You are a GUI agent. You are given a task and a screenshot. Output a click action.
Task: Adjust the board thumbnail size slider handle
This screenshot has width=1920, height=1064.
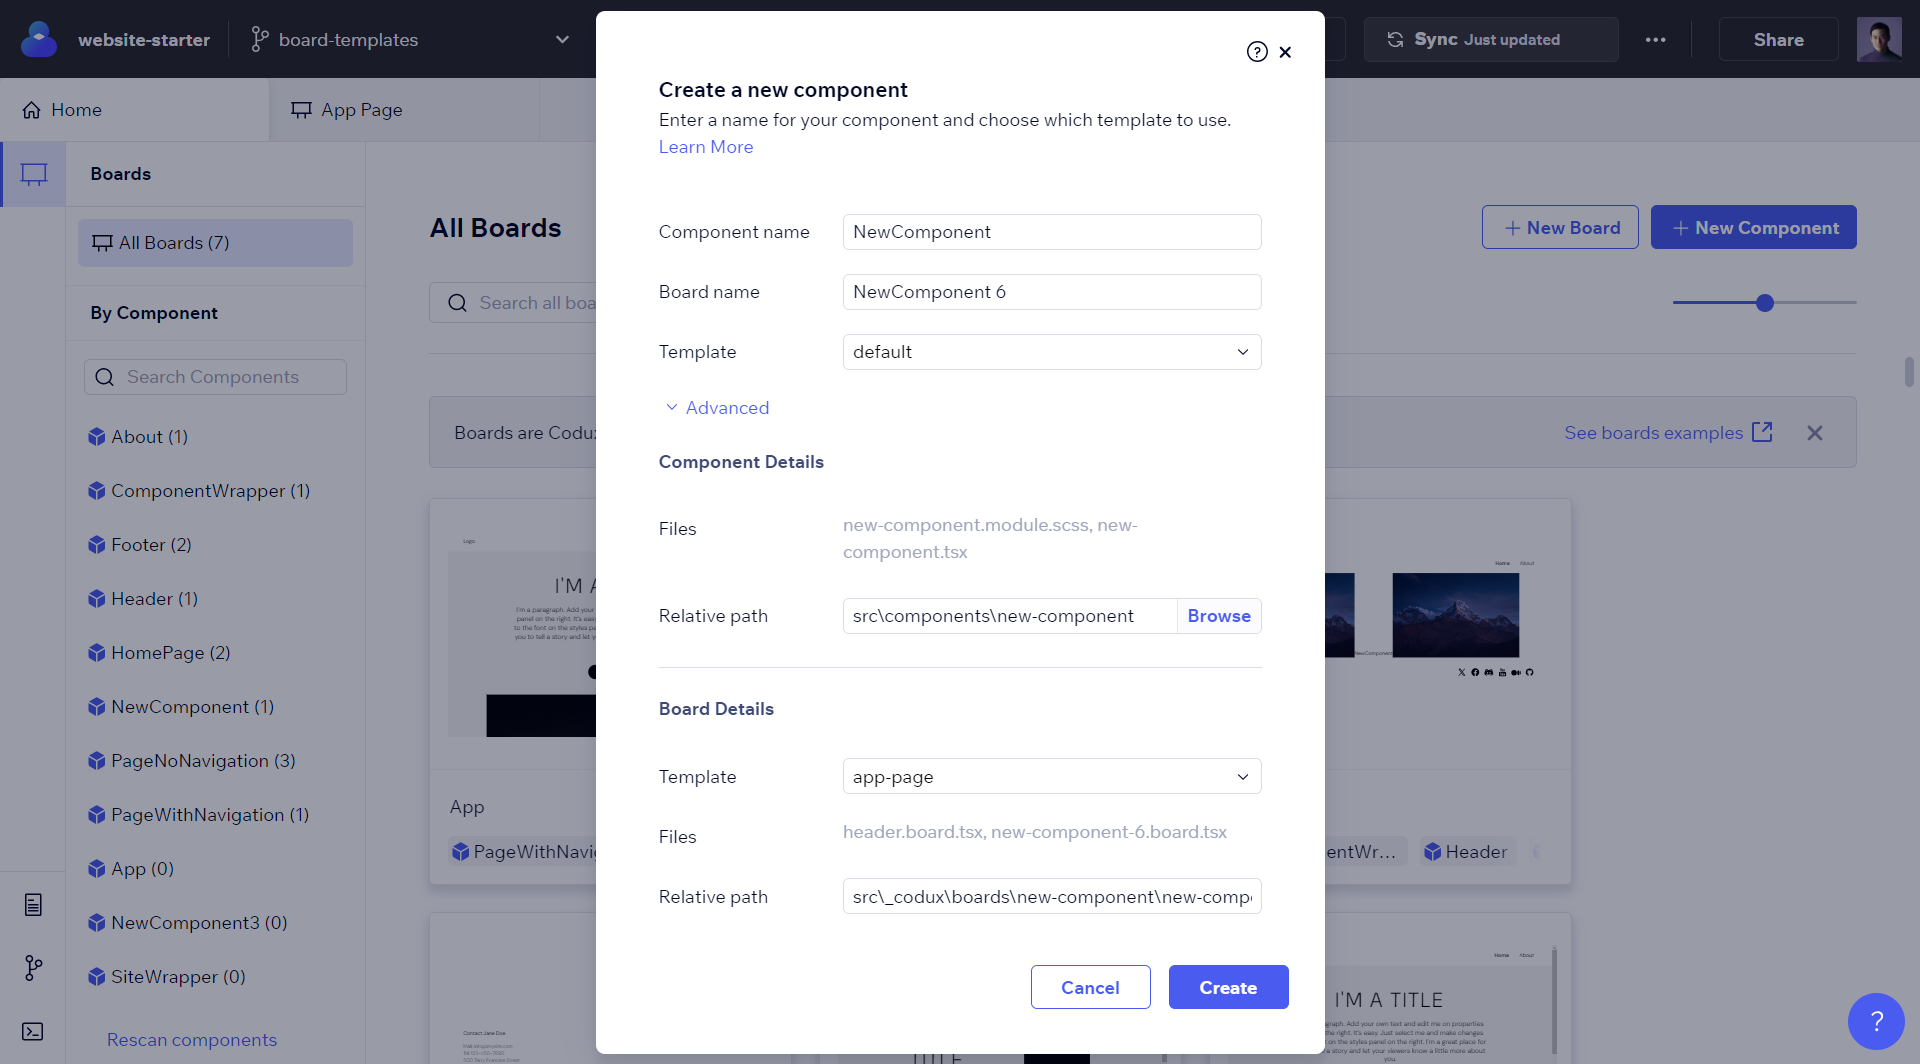1765,303
